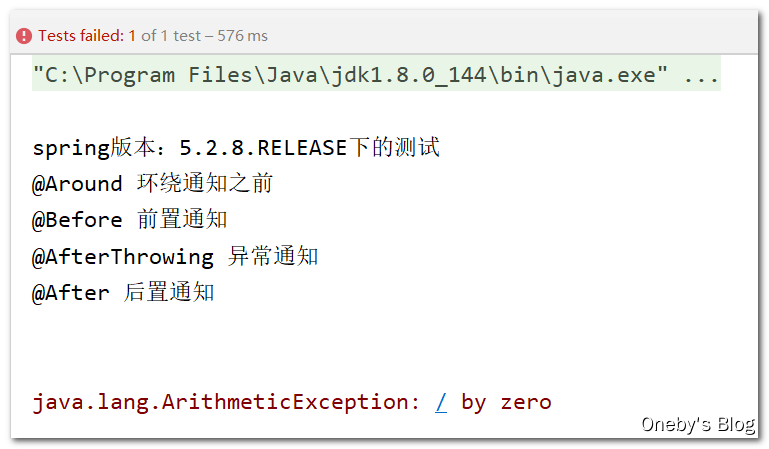The image size is (769, 449).
Task: Click the java.lang.ArithmeticException text
Action: click(226, 402)
